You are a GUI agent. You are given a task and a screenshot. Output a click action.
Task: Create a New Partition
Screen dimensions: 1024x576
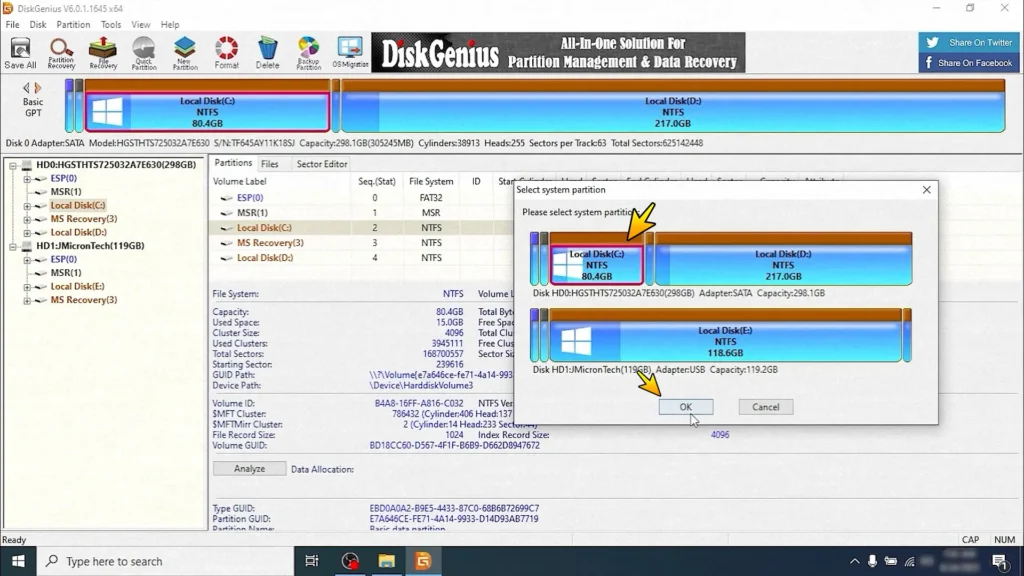click(x=185, y=53)
